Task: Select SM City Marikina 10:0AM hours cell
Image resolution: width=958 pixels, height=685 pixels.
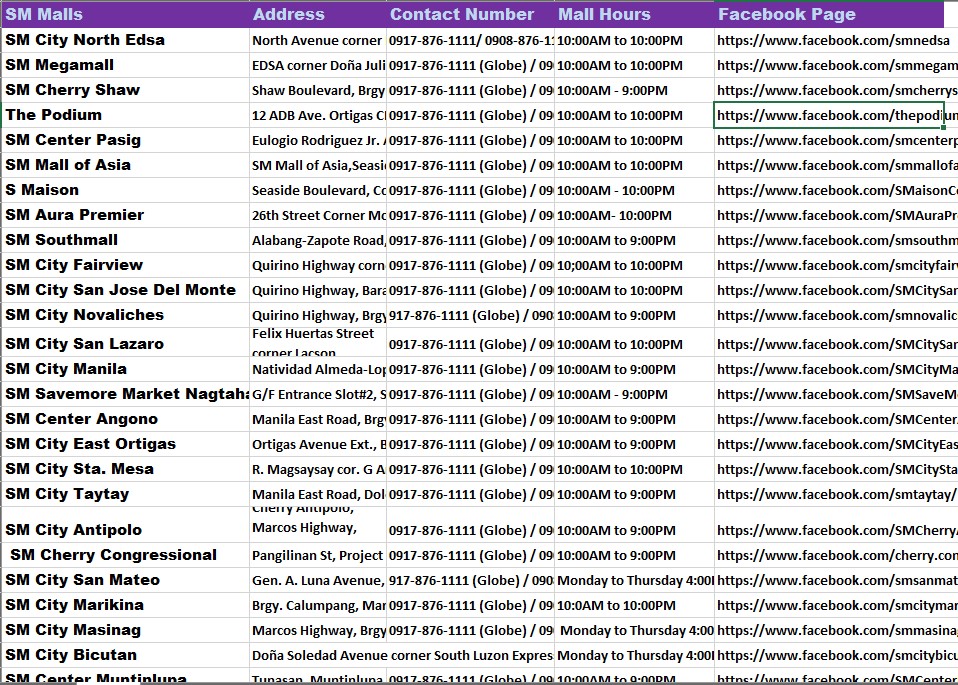Action: [634, 606]
